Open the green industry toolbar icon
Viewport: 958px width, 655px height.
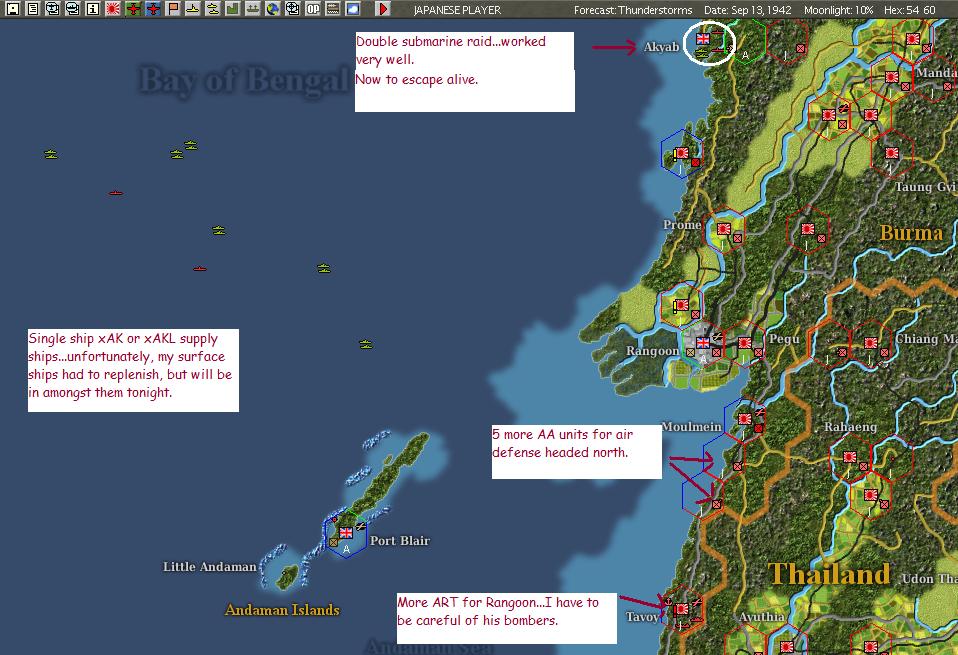[x=233, y=9]
